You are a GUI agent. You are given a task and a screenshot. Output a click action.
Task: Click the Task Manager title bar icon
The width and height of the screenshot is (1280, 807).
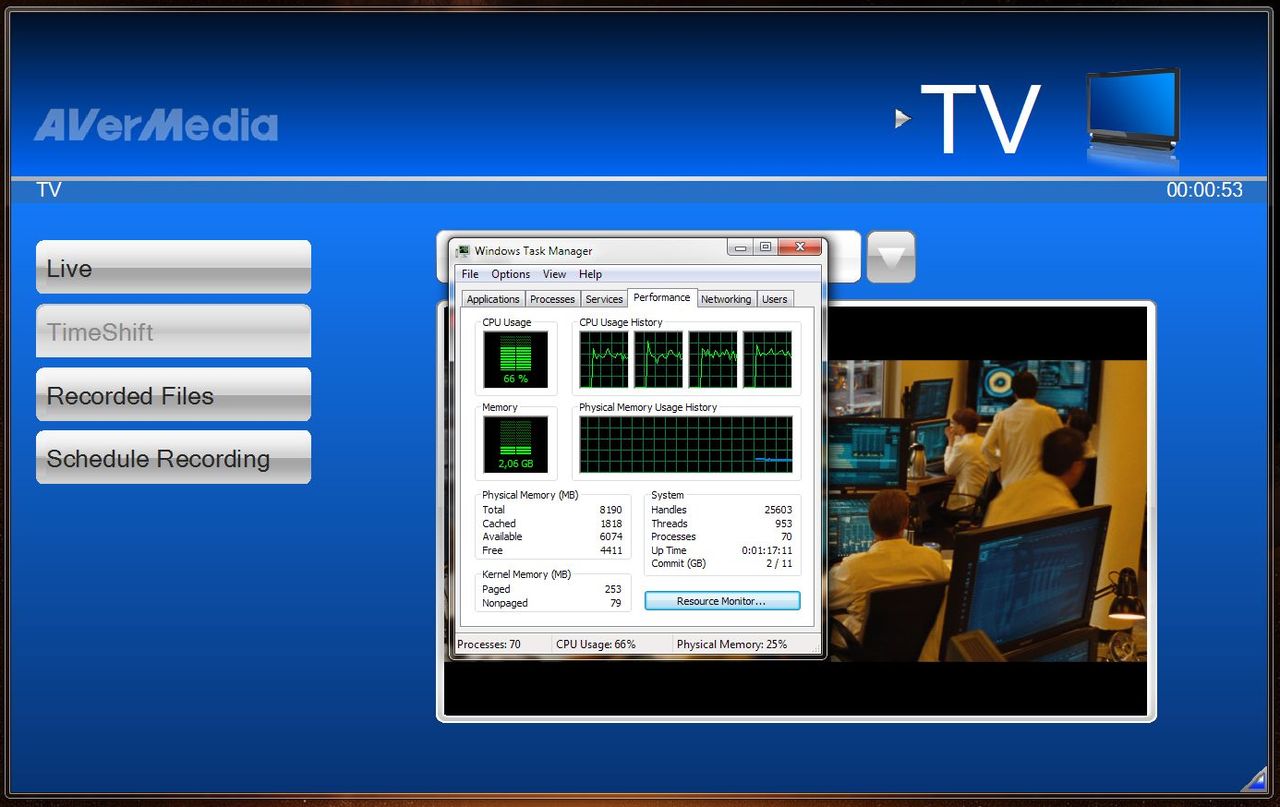463,251
